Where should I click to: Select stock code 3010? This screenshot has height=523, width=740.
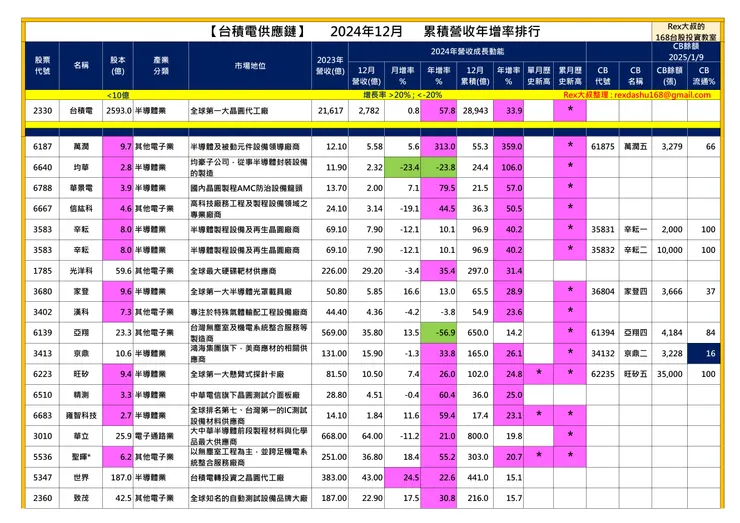click(42, 436)
